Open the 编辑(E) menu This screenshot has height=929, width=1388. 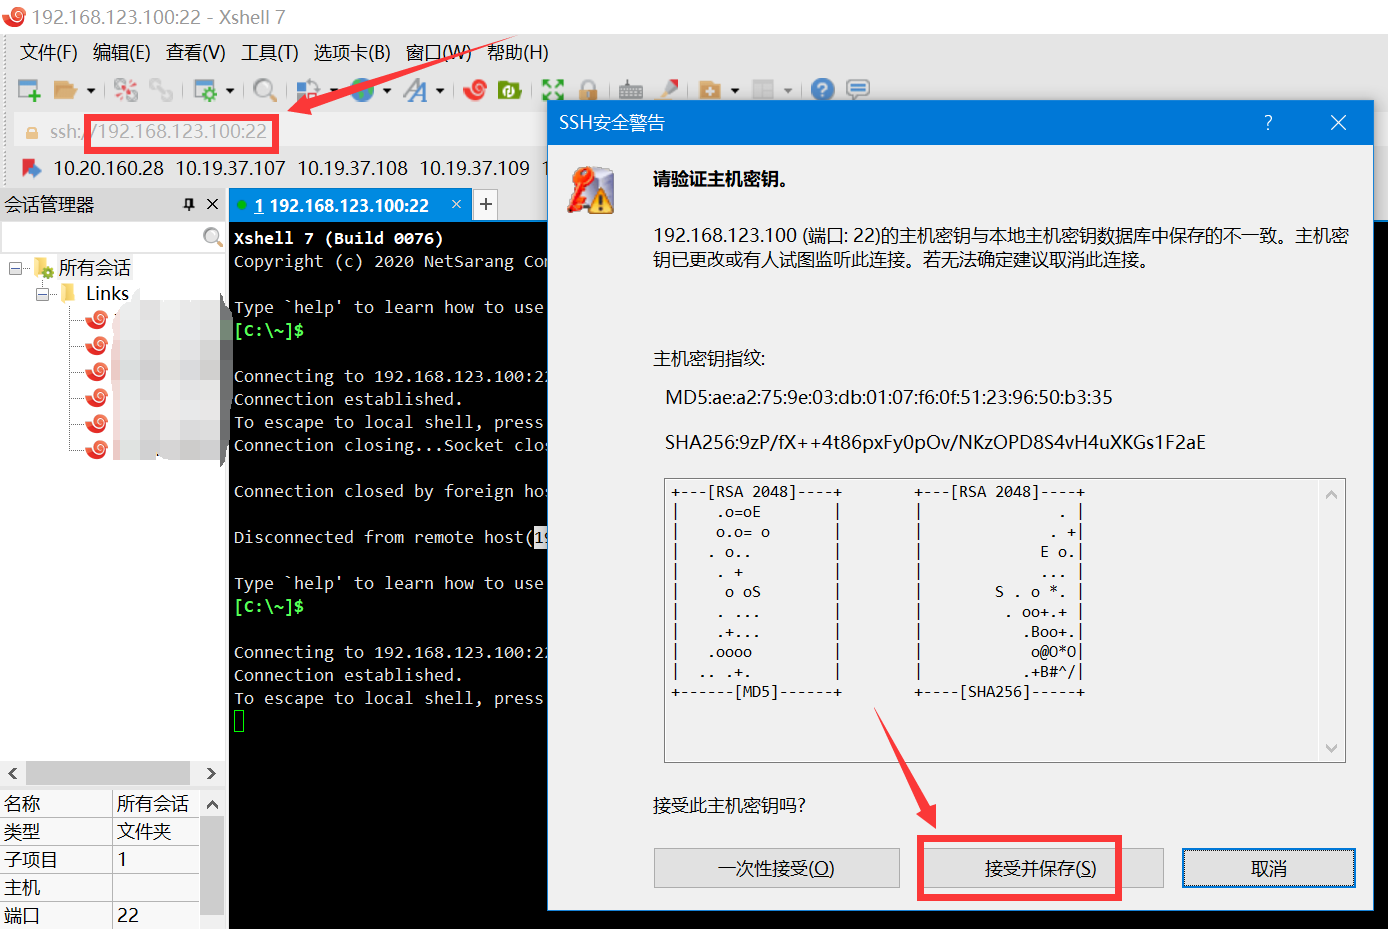click(x=121, y=52)
